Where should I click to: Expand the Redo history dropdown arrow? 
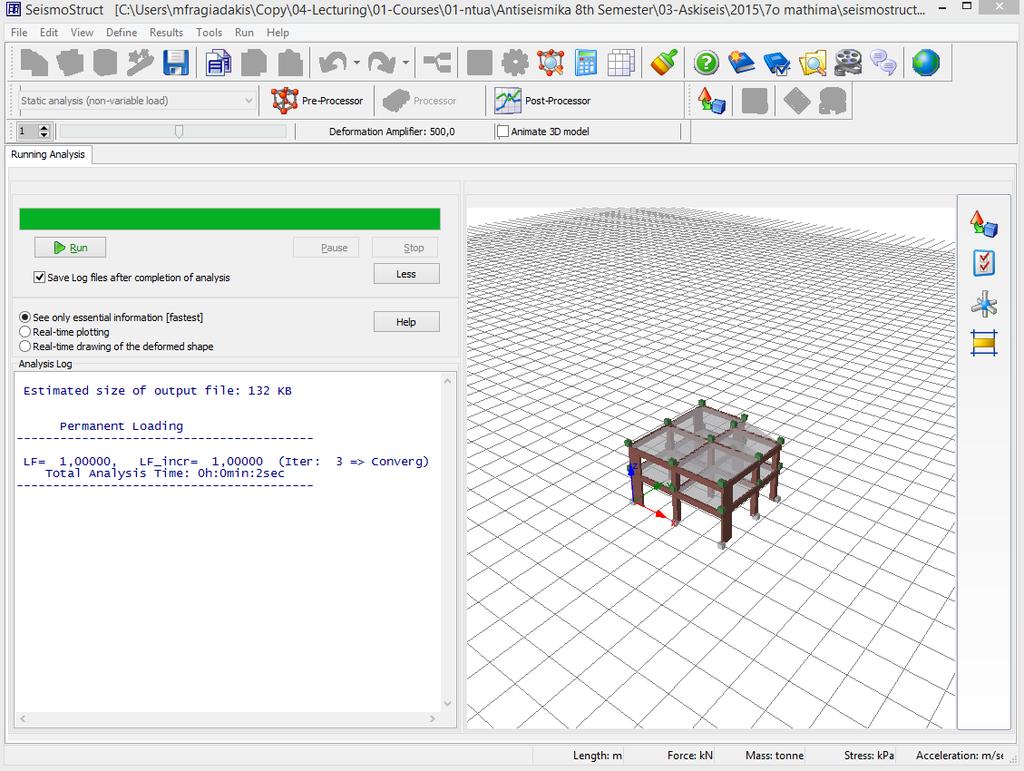(x=406, y=63)
